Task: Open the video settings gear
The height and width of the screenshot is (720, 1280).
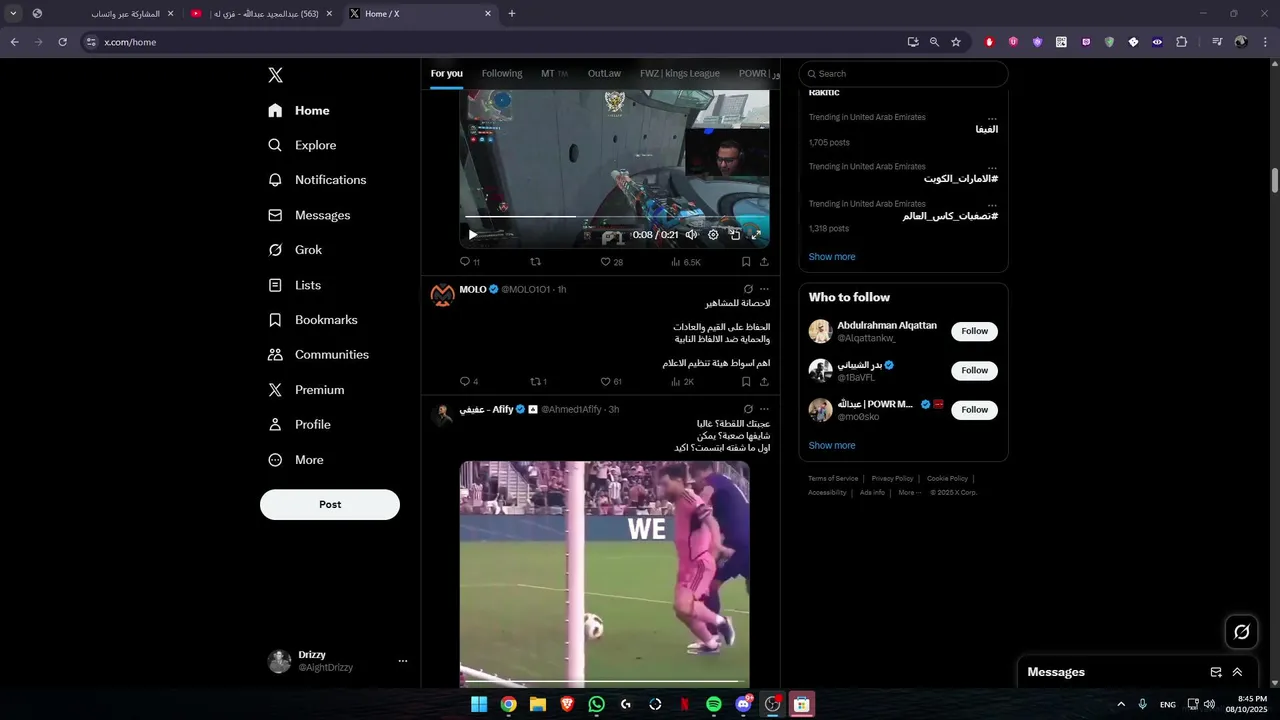Action: pyautogui.click(x=713, y=235)
